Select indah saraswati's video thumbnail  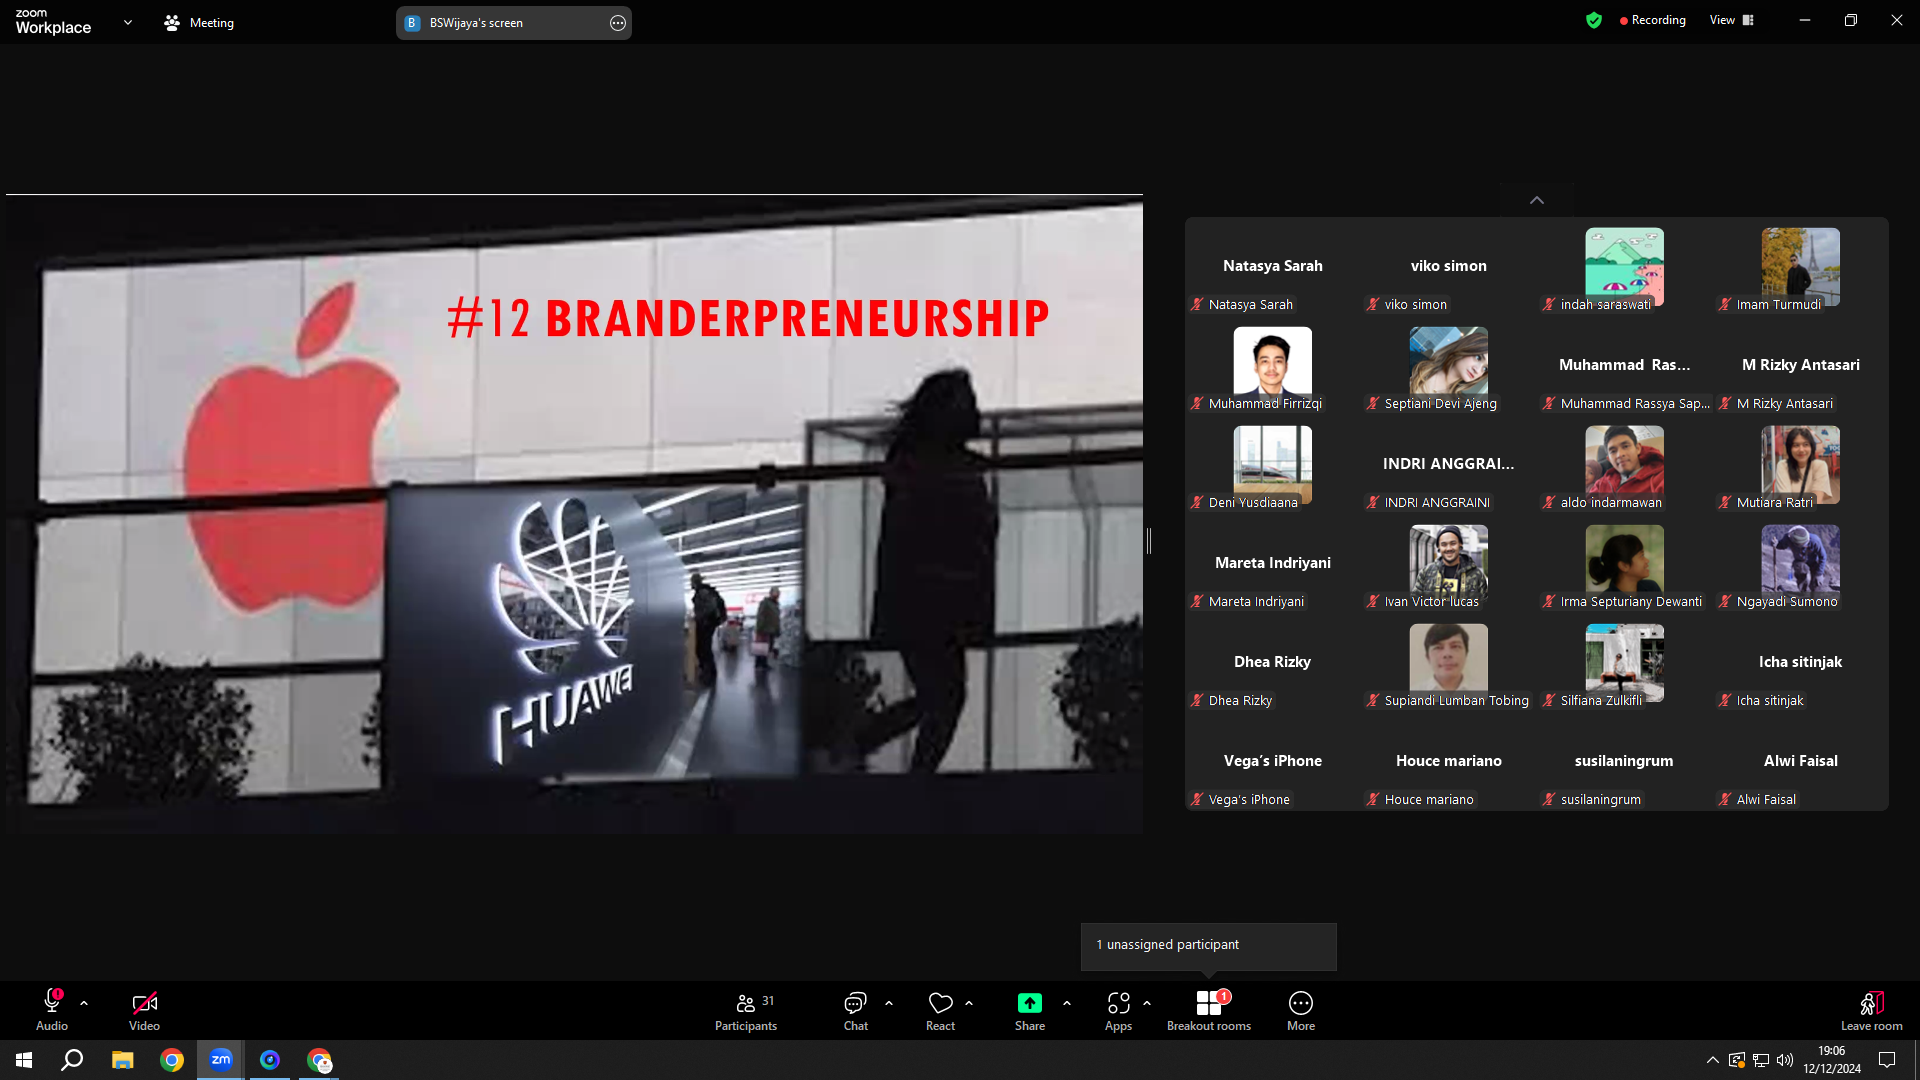pos(1624,266)
